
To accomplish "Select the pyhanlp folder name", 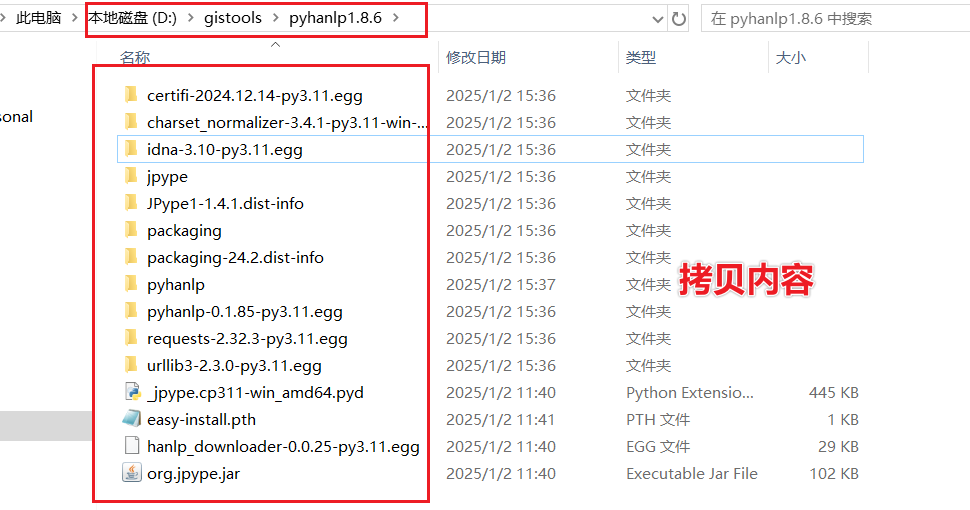I will point(176,285).
